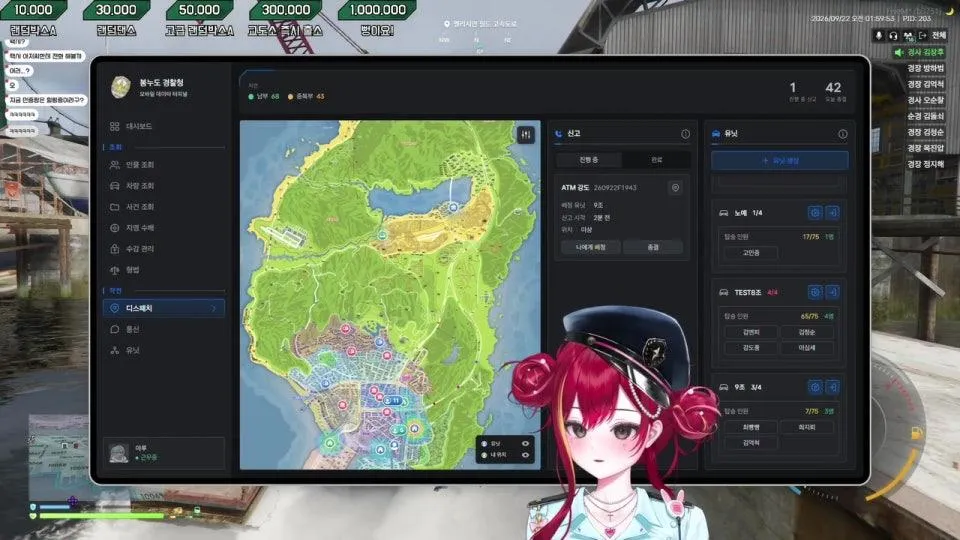Viewport: 960px width, 540px height.
Task: Click member 김억석 in 9조 unit
Action: [751, 443]
